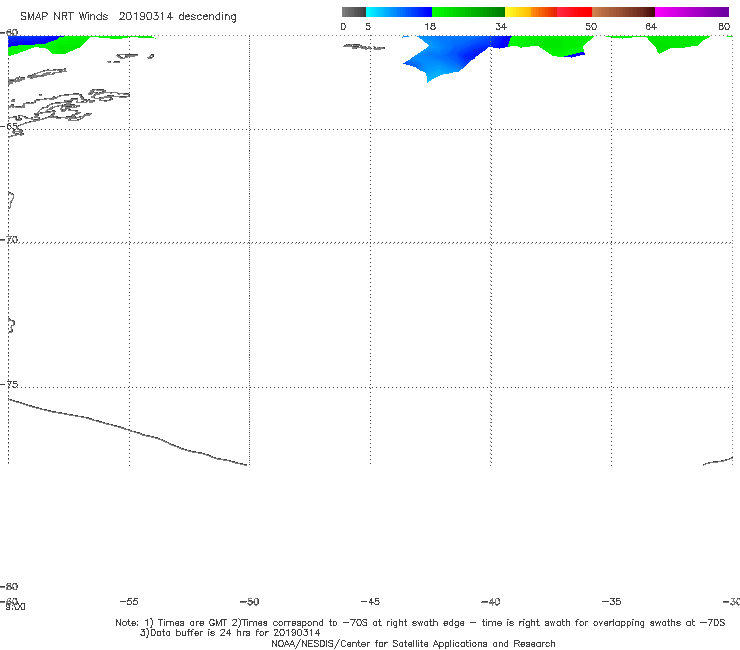Viewport: 740px width, 650px height.
Task: Click the "-55" longitude axis label
Action: click(x=129, y=602)
